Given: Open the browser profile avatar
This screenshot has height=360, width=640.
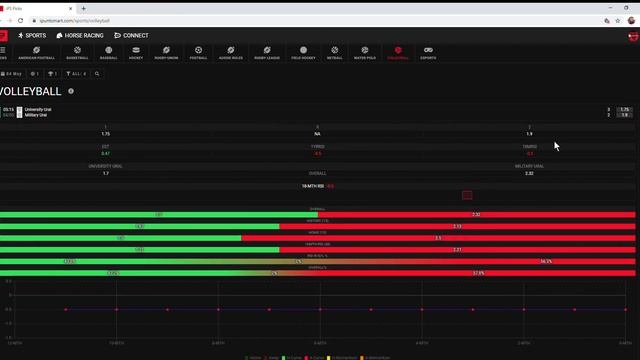Looking at the screenshot, I should (x=631, y=20).
